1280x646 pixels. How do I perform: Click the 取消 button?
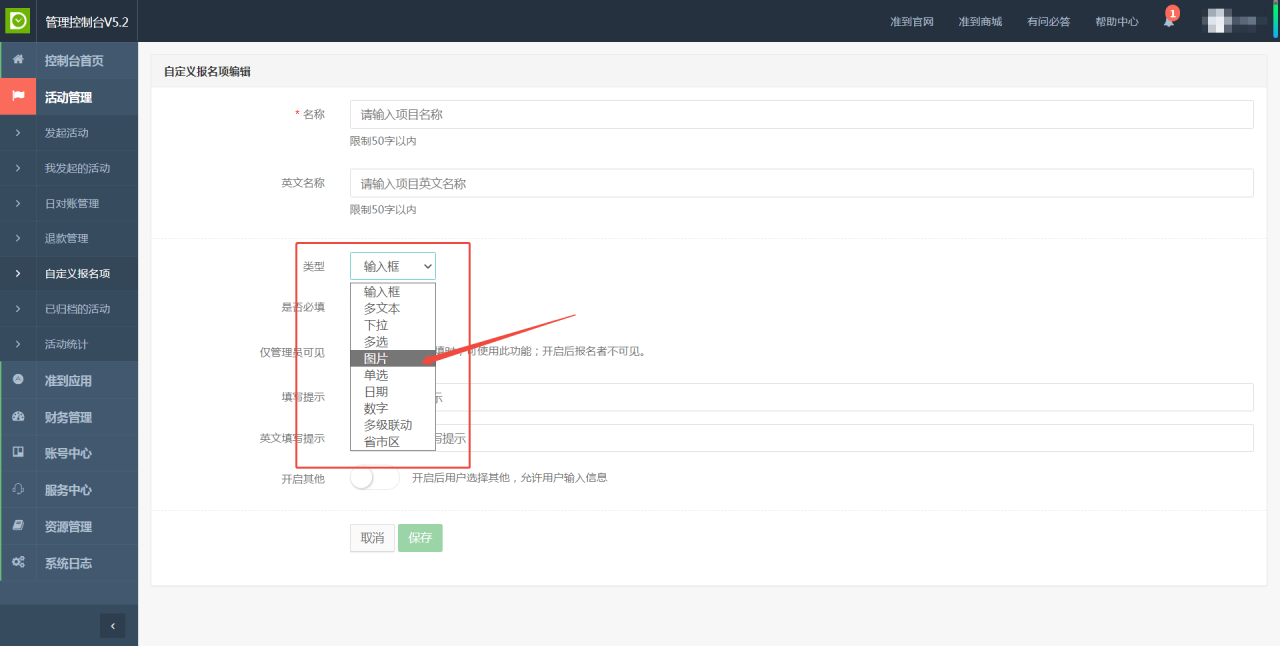[372, 538]
